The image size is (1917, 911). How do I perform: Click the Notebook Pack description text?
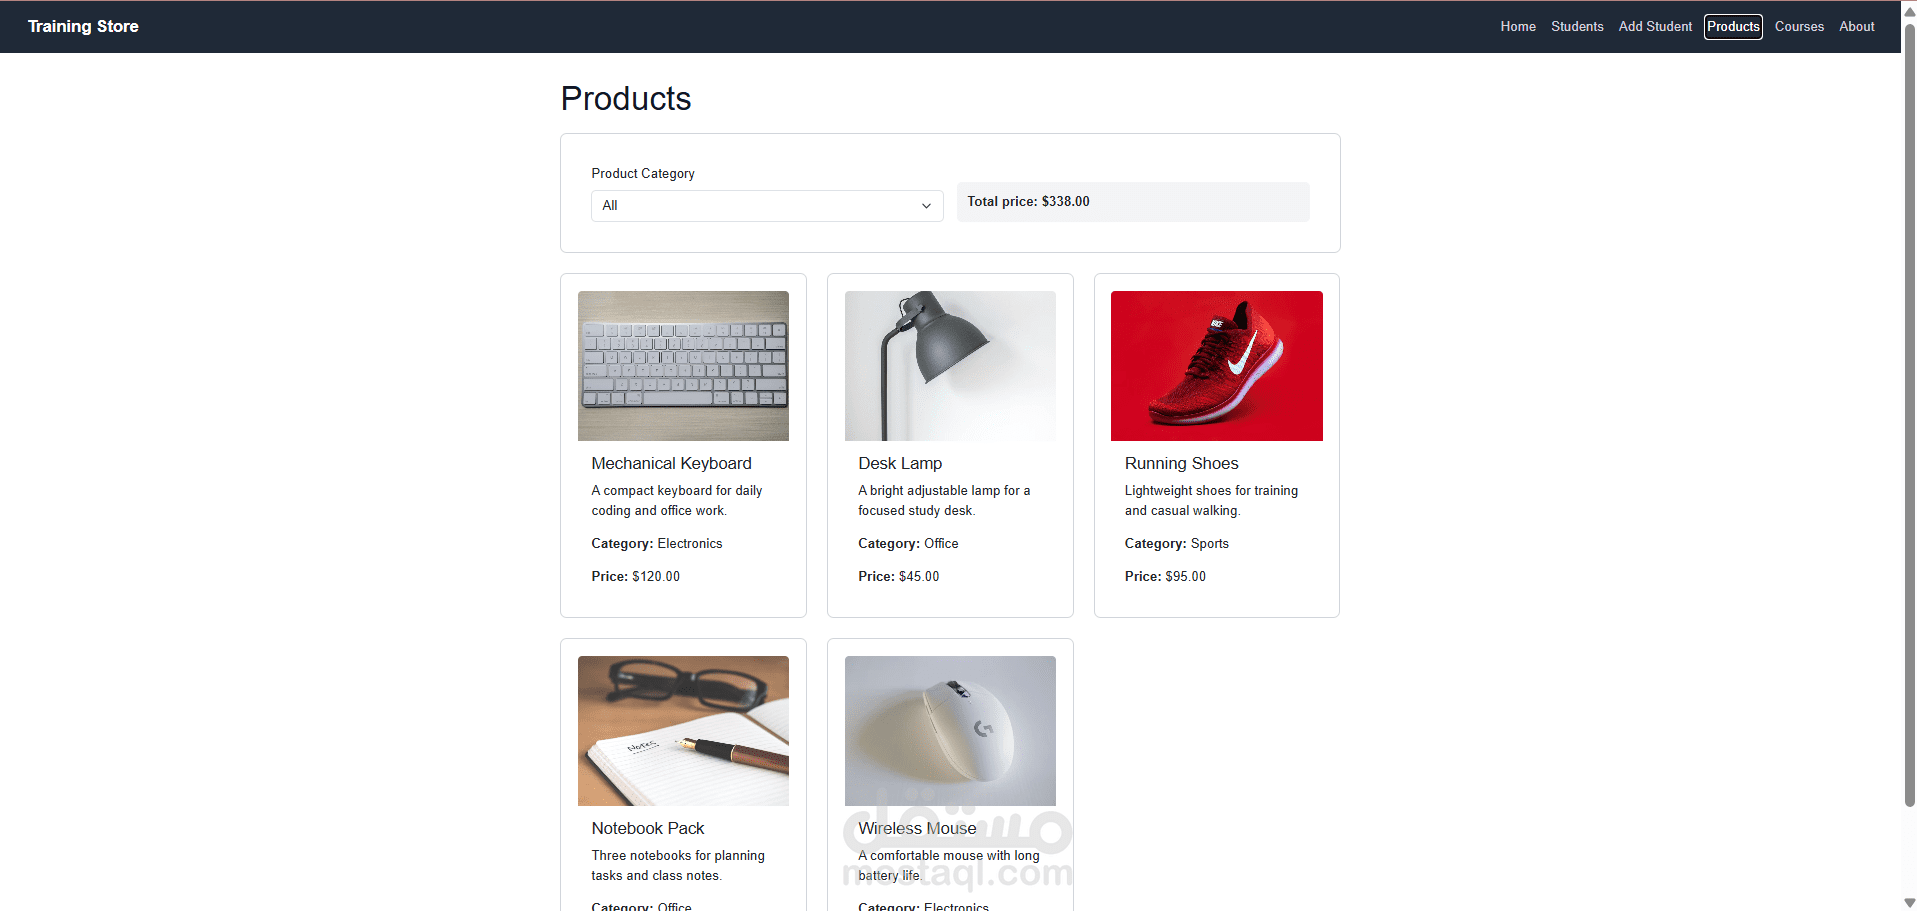pyautogui.click(x=678, y=865)
